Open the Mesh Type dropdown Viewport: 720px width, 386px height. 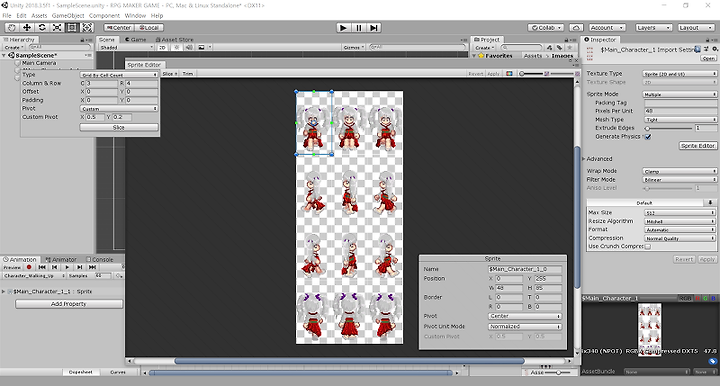click(x=680, y=120)
